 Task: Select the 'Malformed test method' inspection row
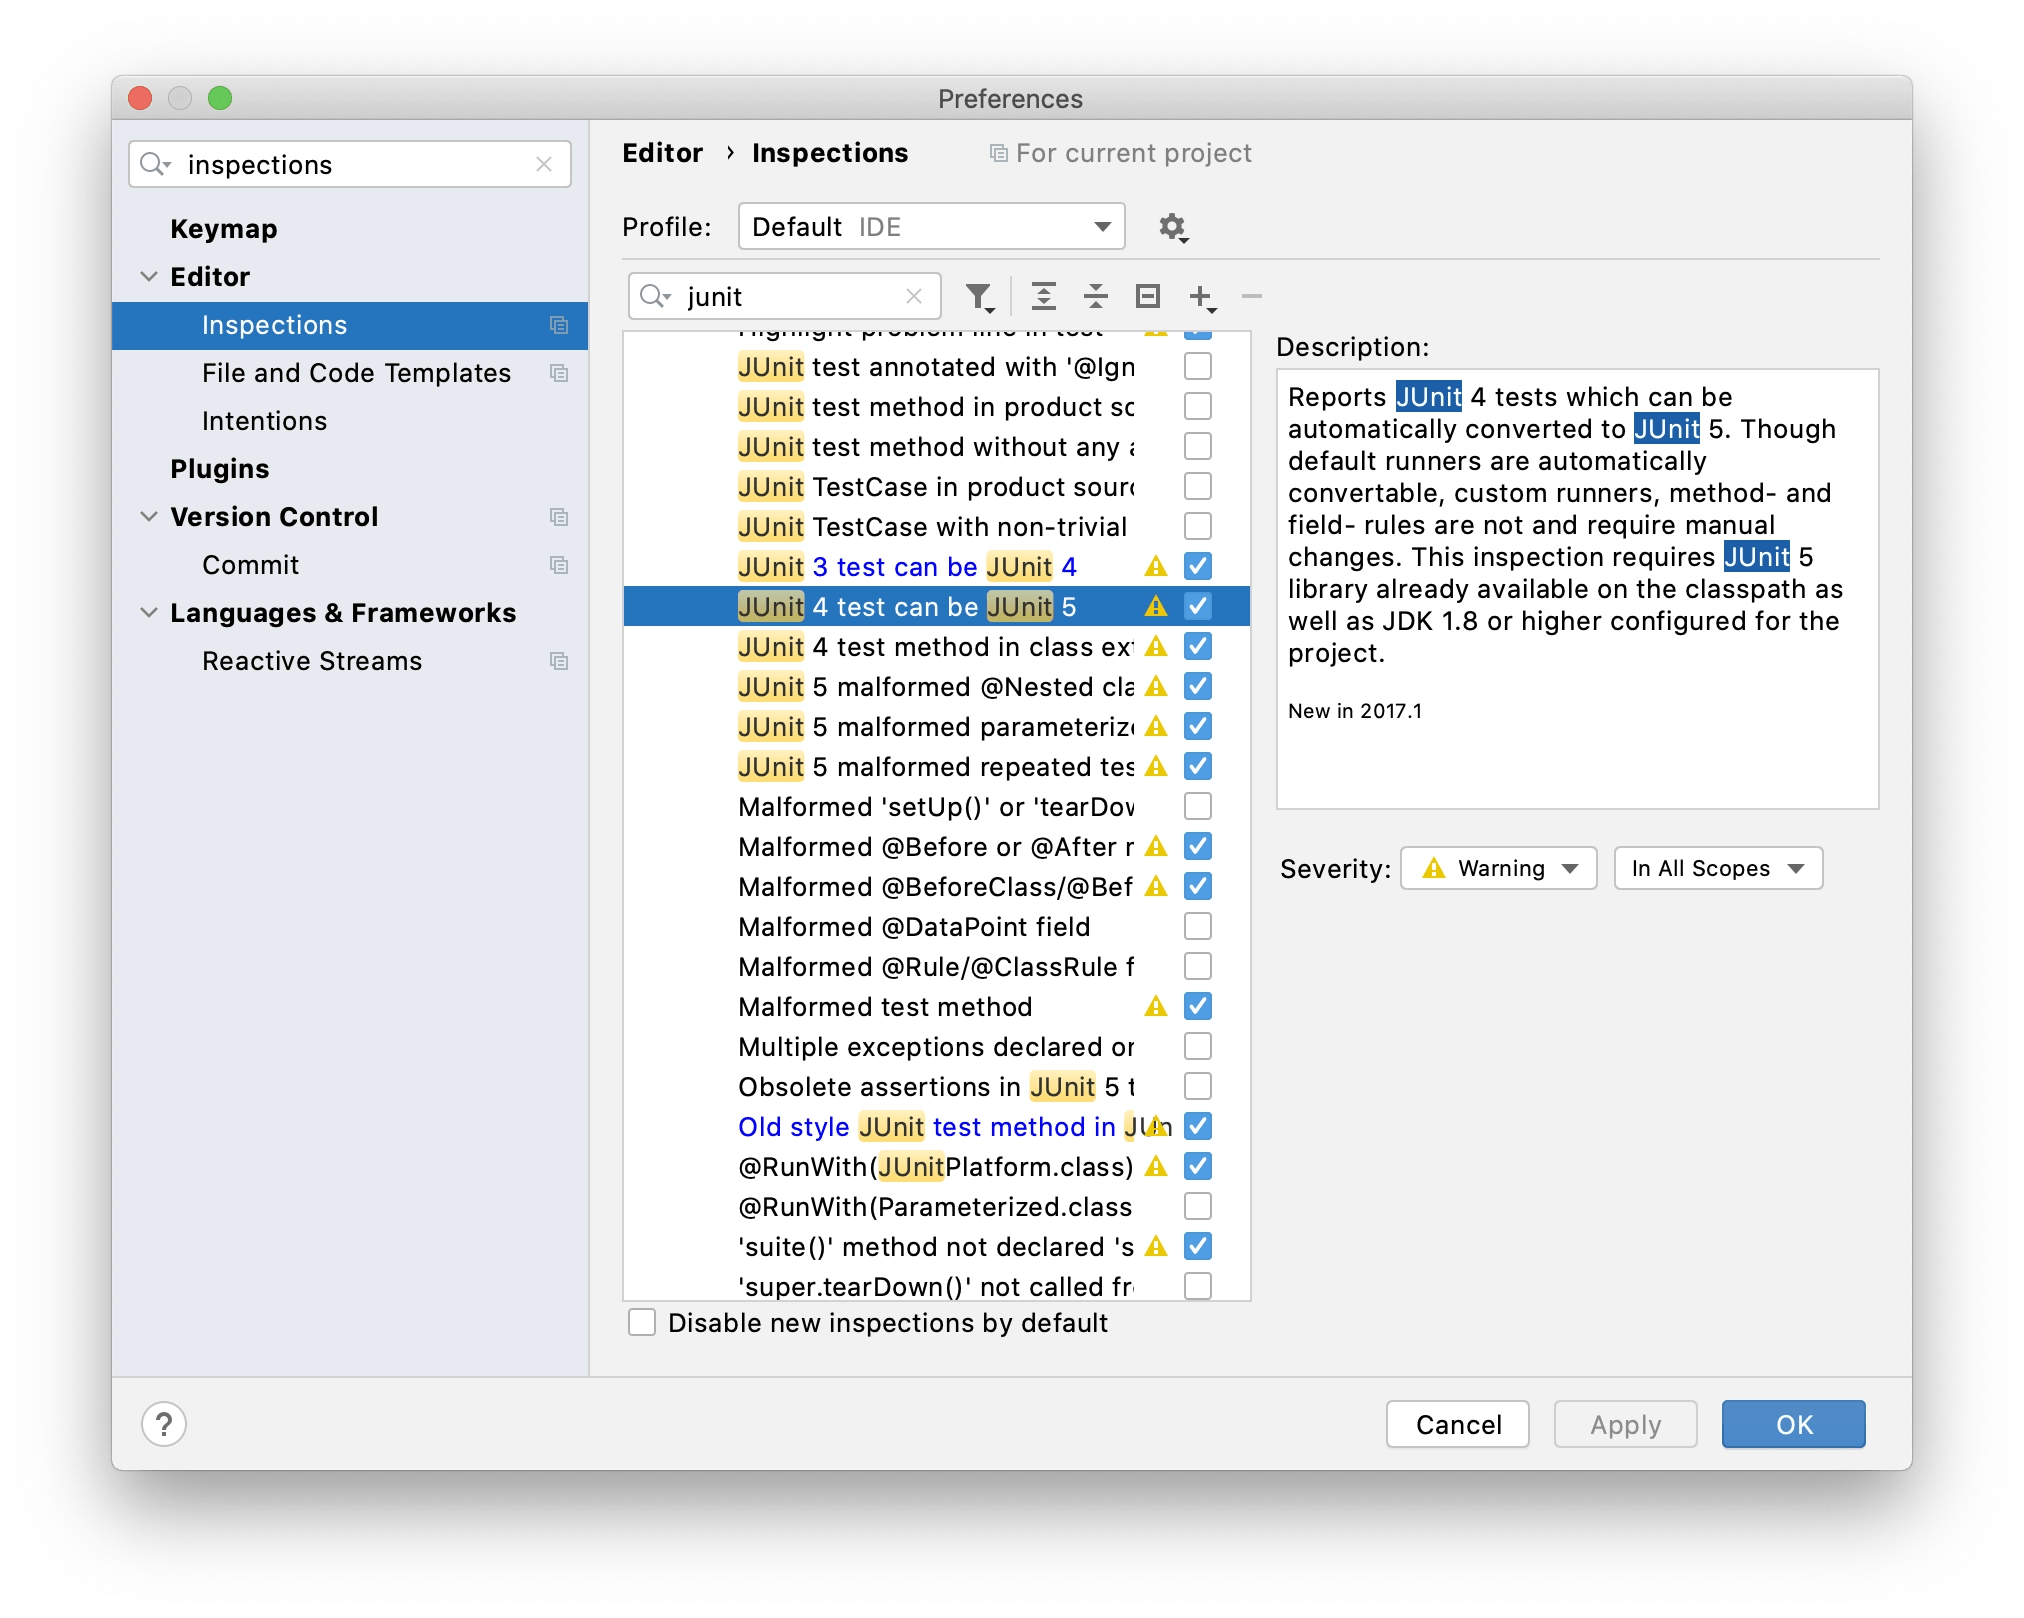(x=885, y=1006)
